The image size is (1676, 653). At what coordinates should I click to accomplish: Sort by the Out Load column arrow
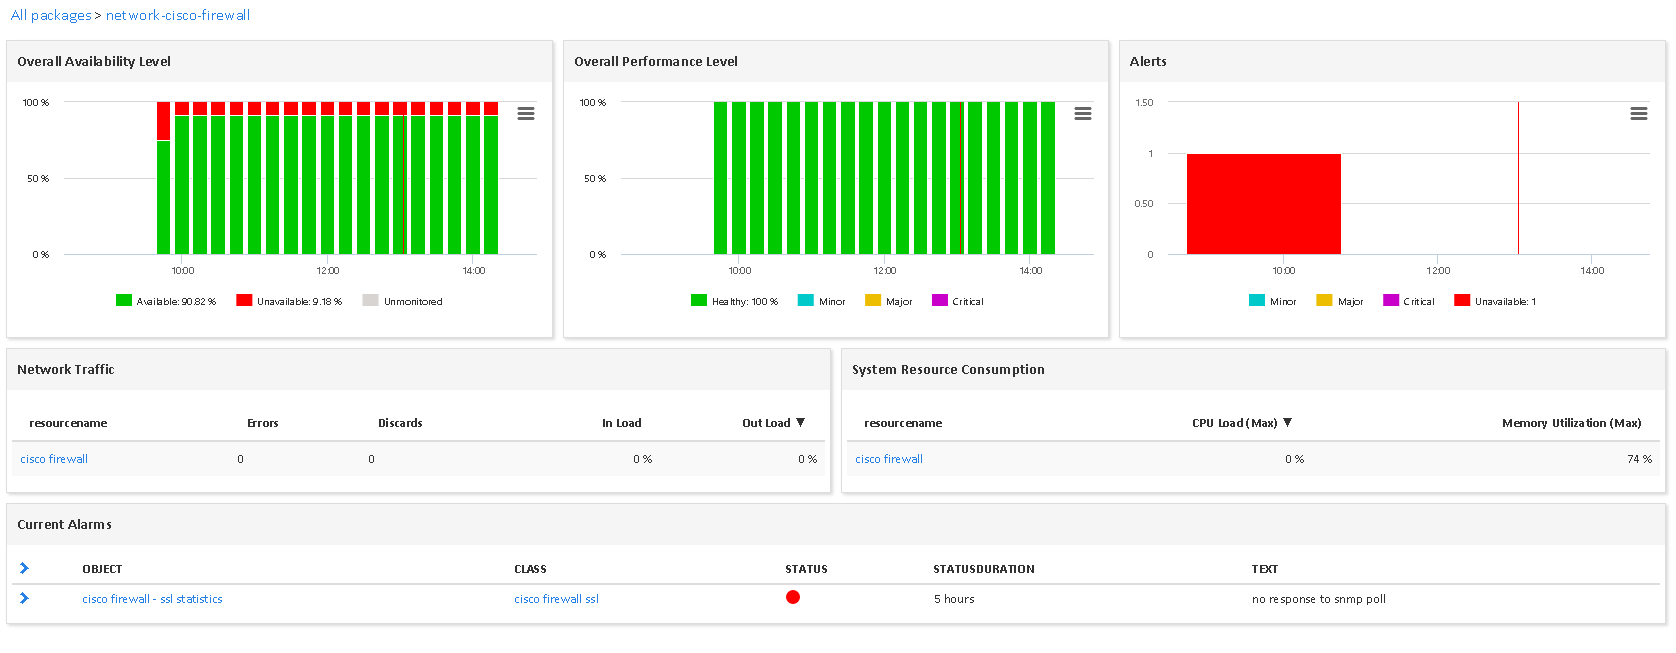(800, 423)
